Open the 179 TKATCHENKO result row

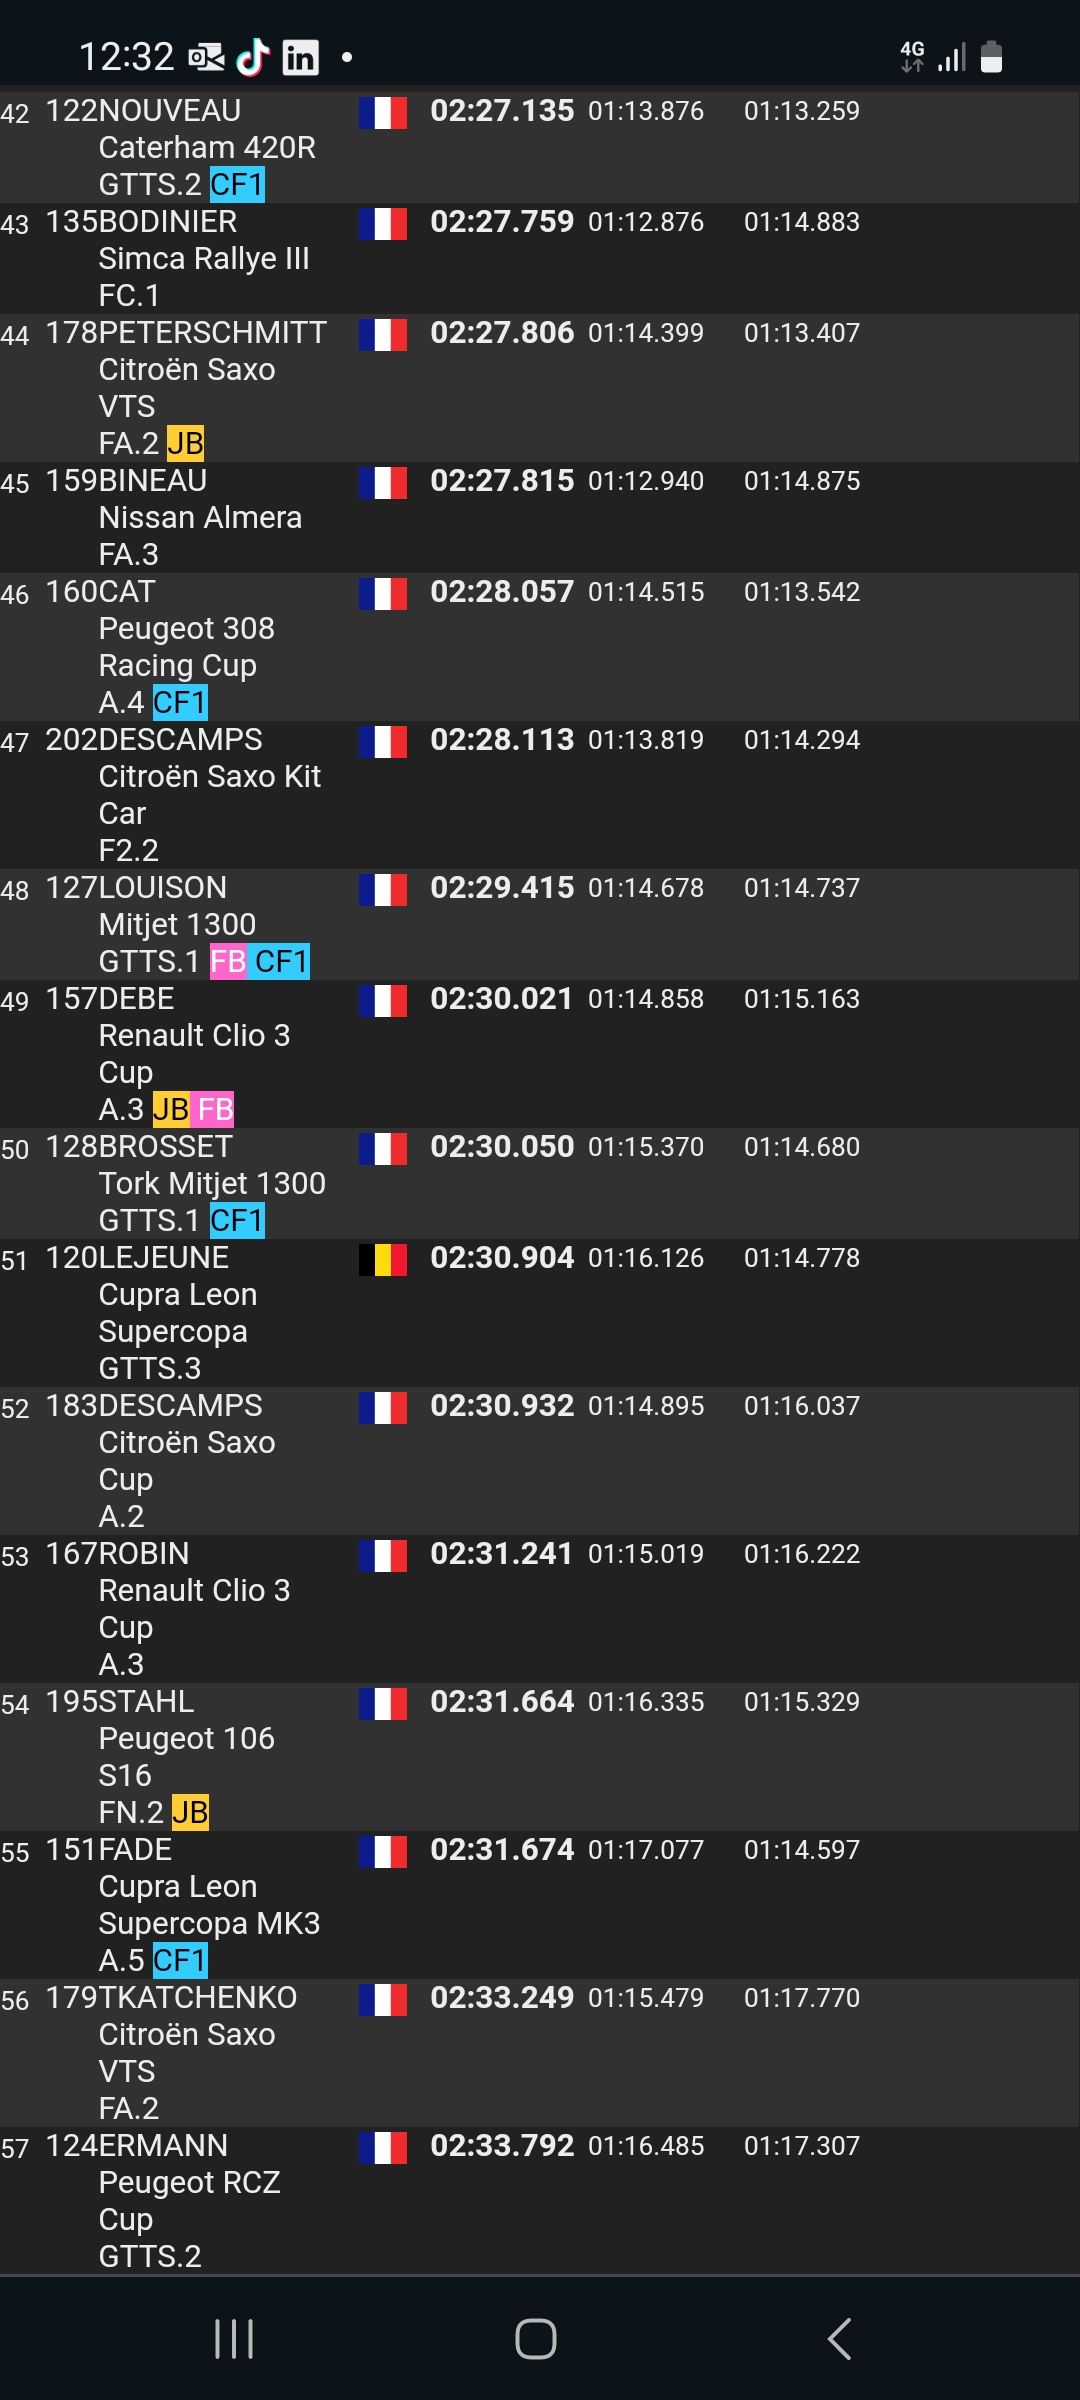[x=540, y=2053]
